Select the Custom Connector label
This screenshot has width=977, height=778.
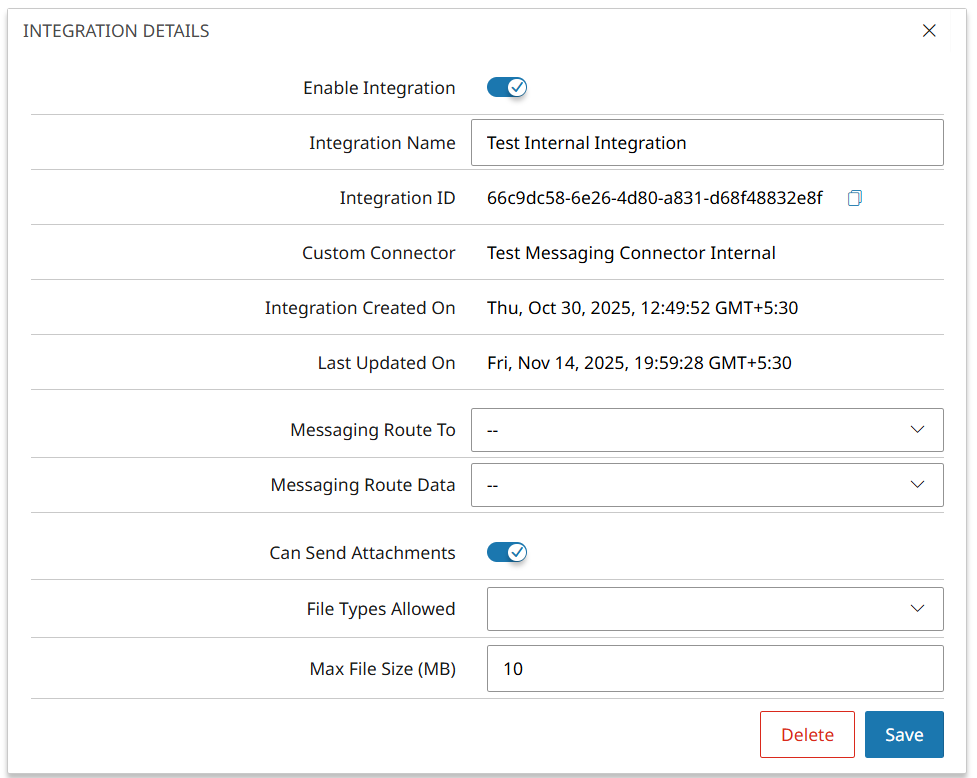pos(378,253)
